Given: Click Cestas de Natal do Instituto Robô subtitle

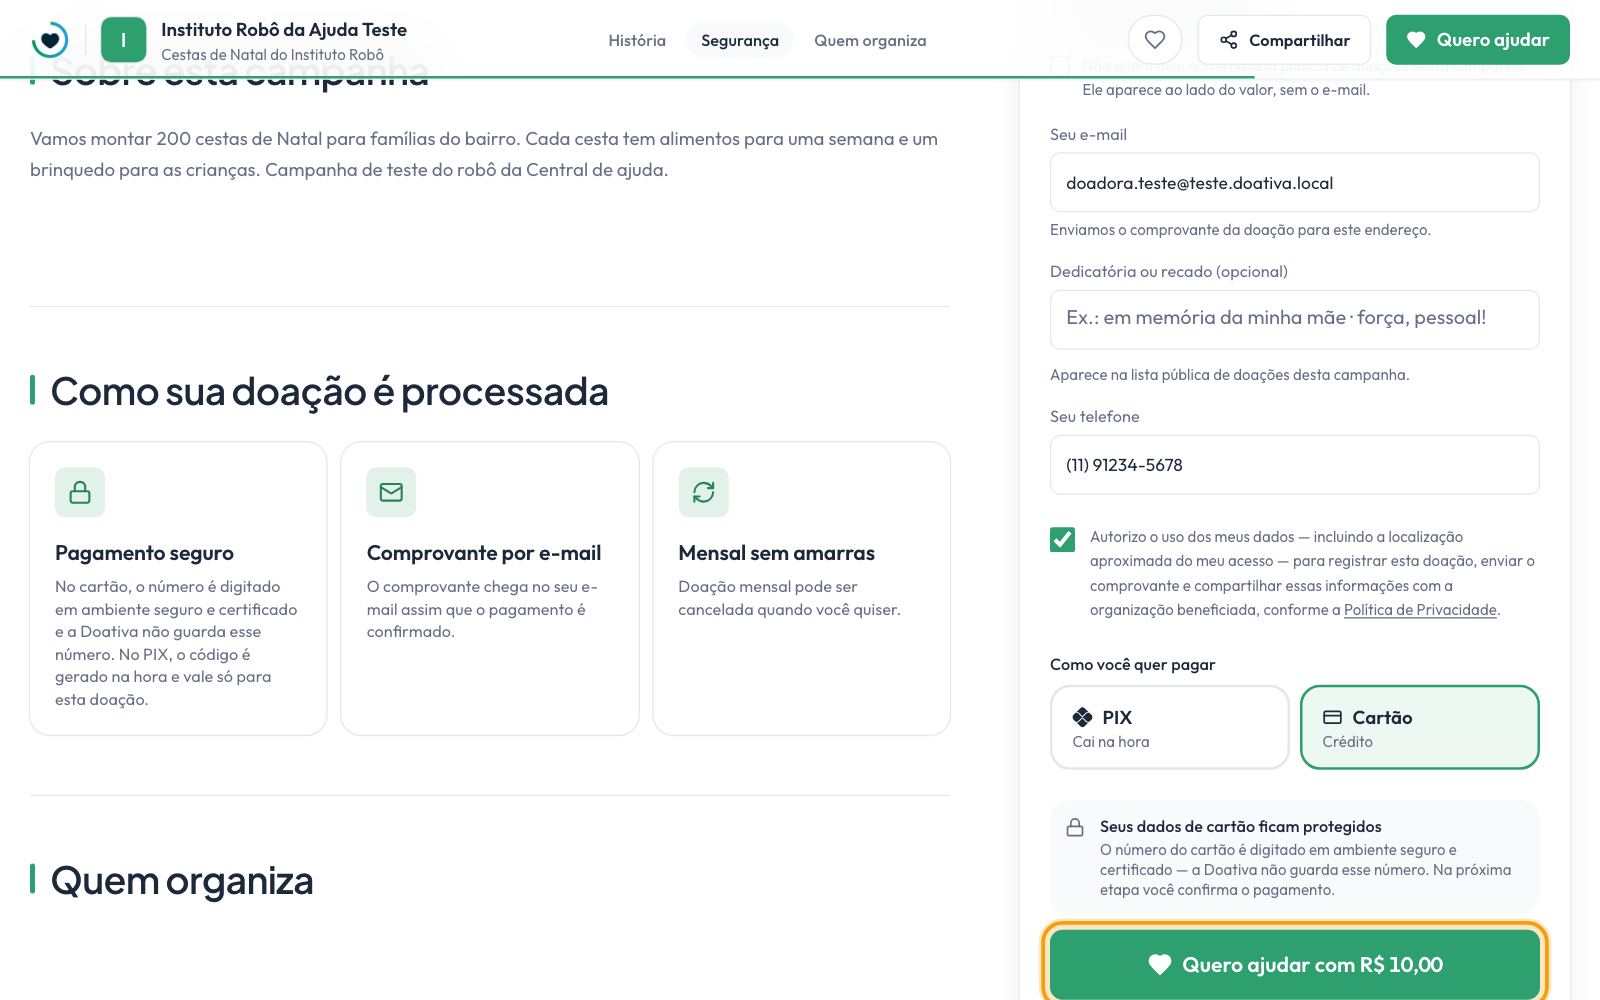Looking at the screenshot, I should pyautogui.click(x=272, y=55).
